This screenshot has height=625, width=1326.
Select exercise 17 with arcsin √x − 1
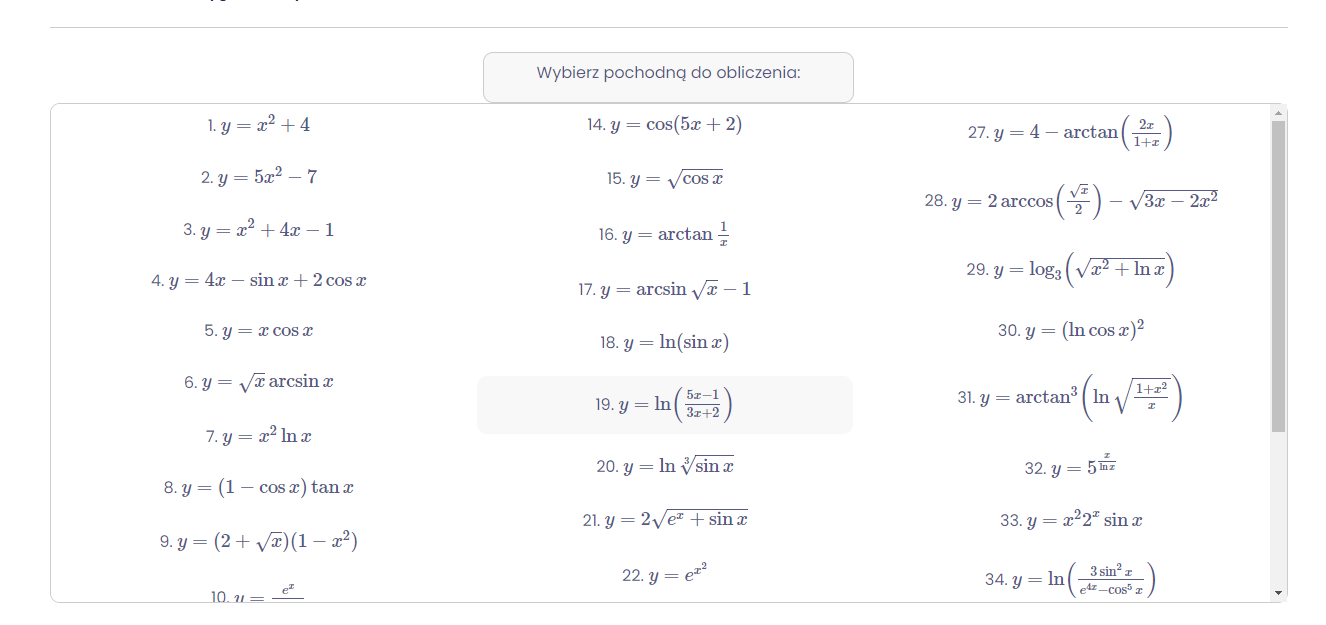665,289
